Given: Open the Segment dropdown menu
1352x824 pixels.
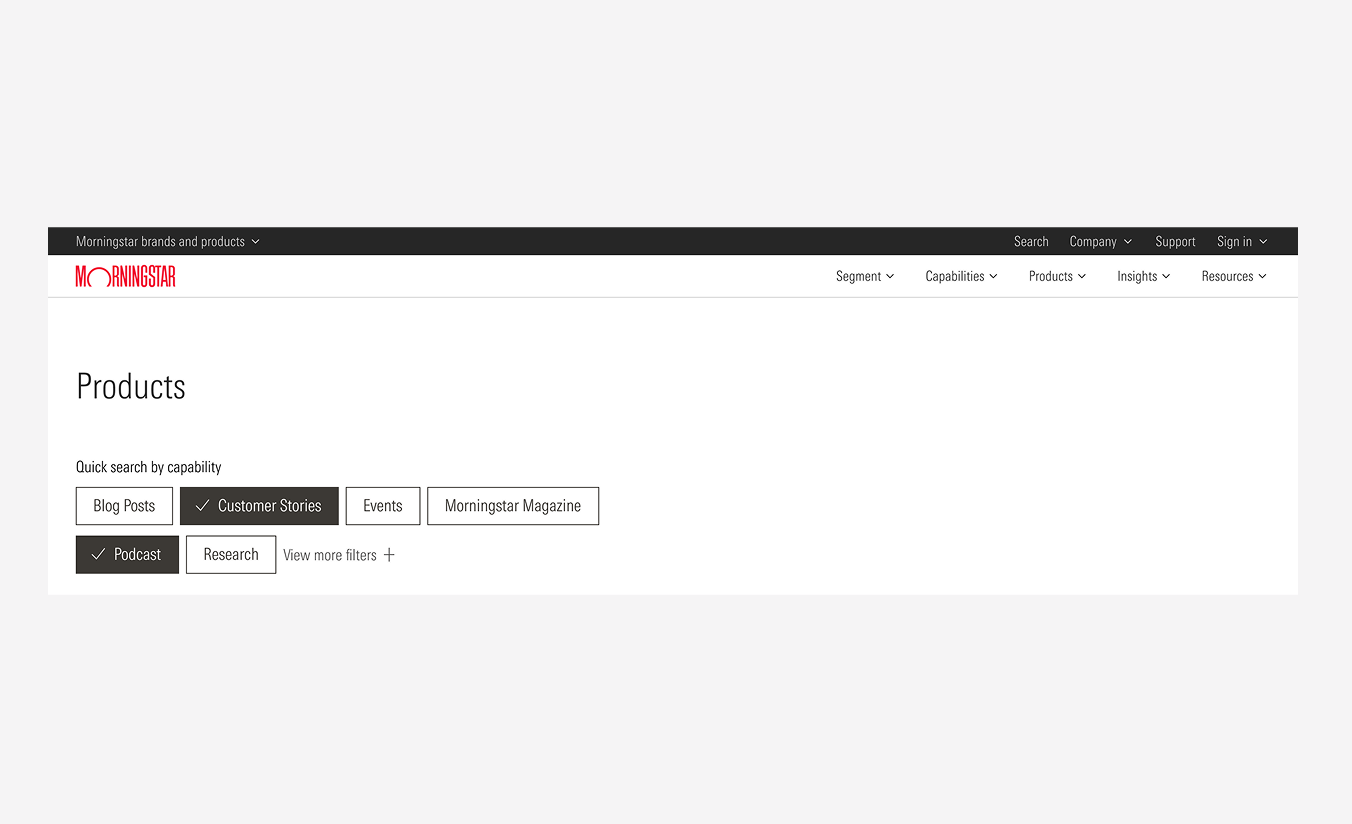Looking at the screenshot, I should point(865,277).
